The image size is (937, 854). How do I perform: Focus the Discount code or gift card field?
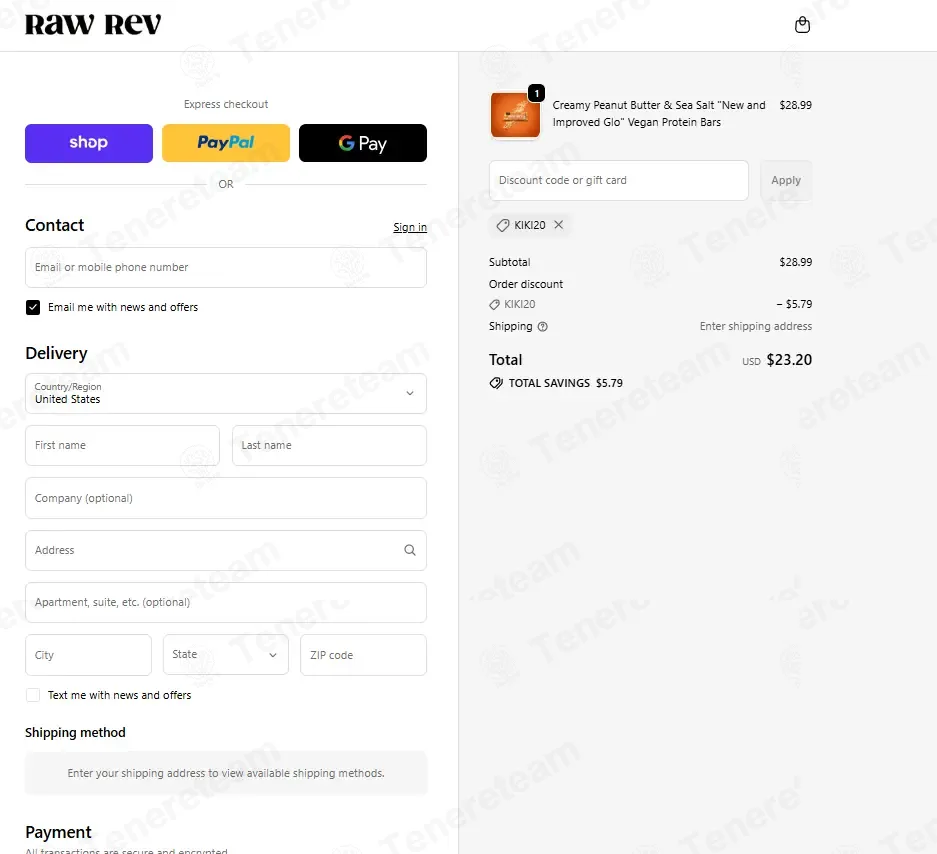click(x=618, y=180)
